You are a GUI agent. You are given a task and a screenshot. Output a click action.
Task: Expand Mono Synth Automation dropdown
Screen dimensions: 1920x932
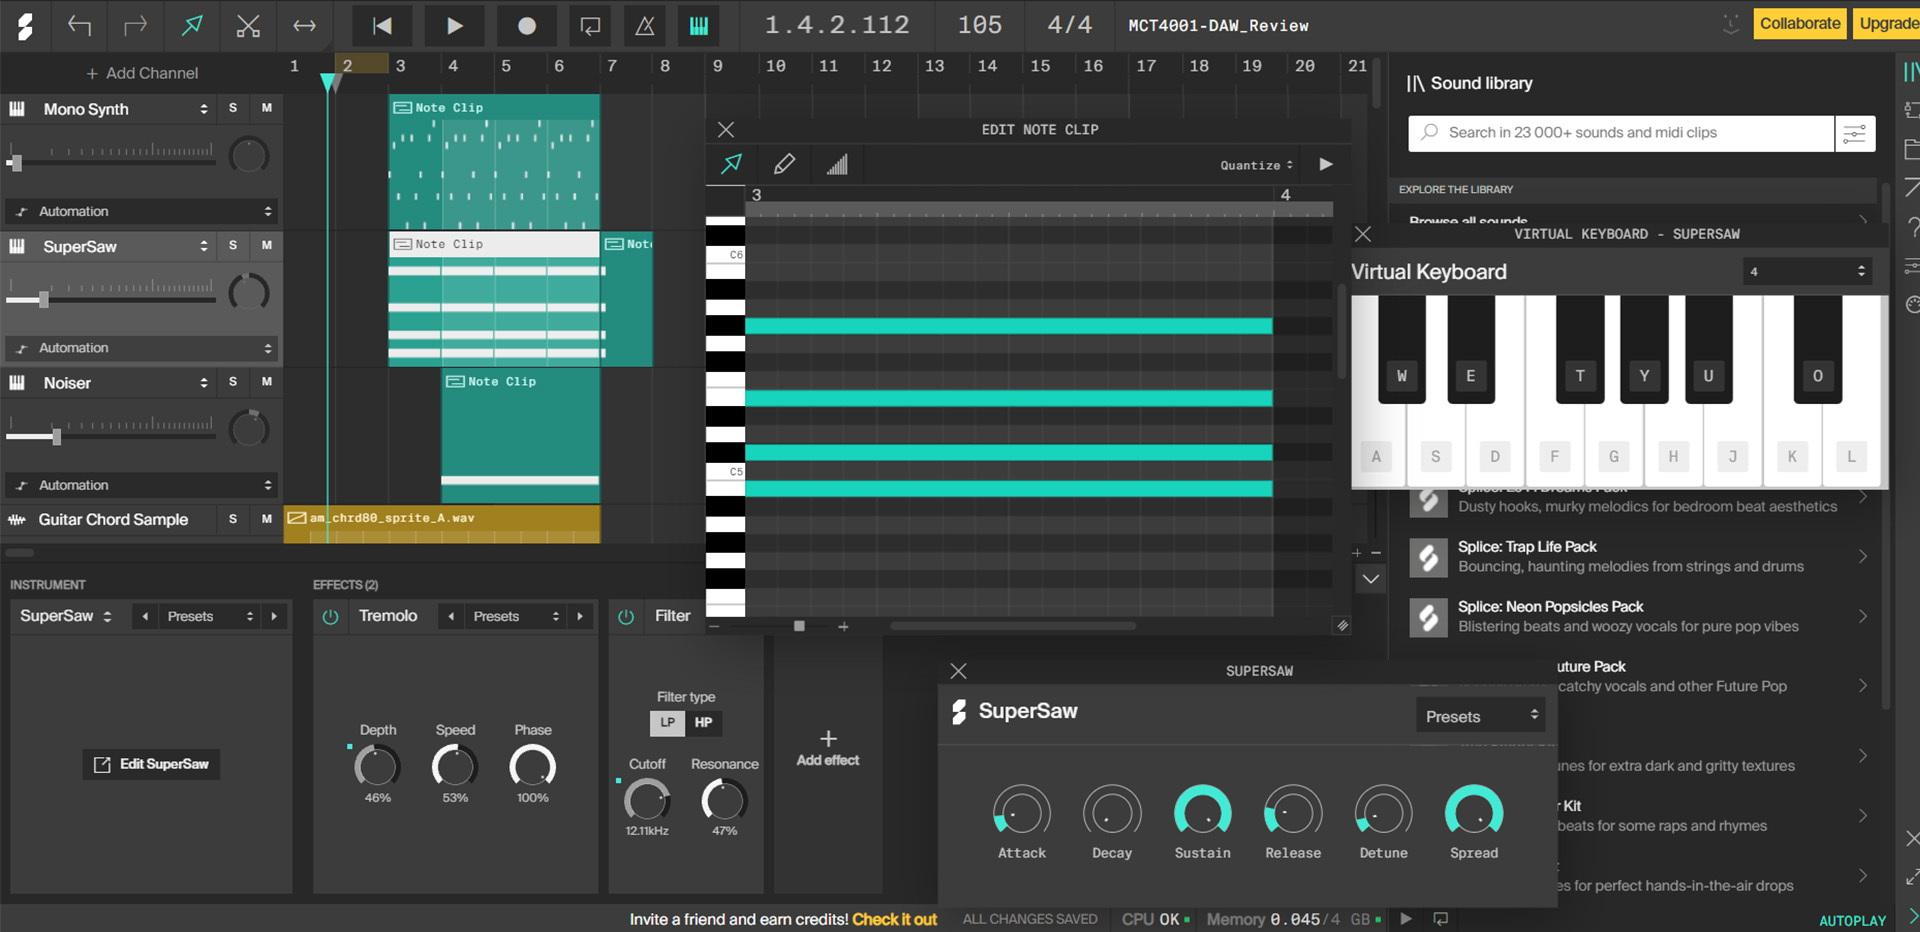pos(143,211)
